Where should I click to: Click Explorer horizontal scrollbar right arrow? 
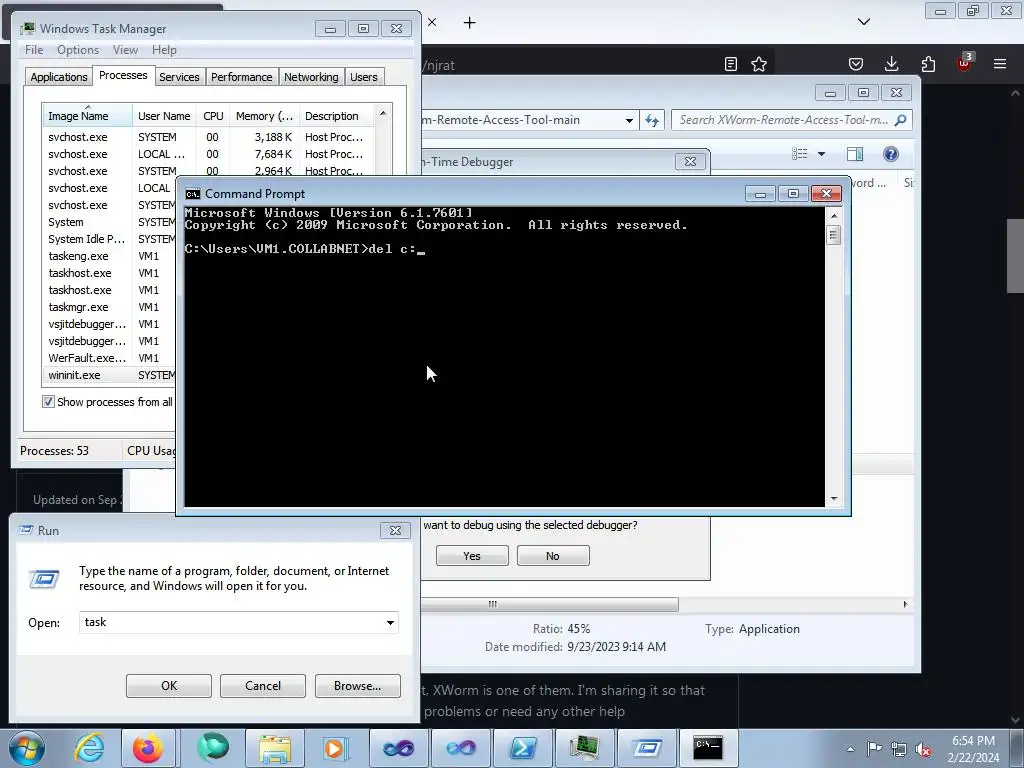905,604
